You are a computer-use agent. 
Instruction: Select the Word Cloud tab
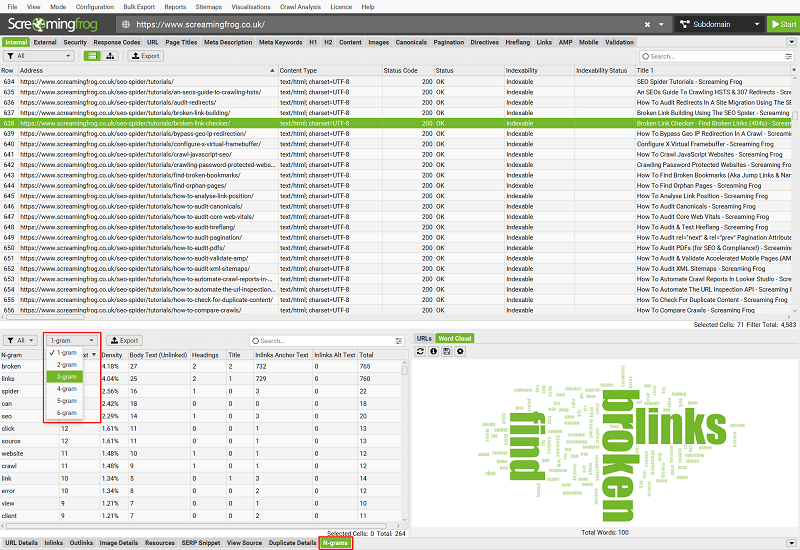click(455, 338)
